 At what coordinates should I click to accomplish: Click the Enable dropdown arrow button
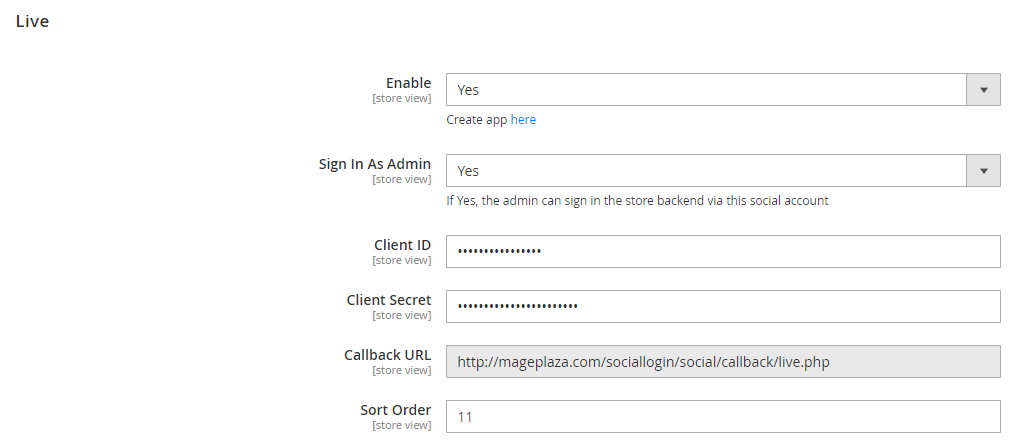pos(983,90)
